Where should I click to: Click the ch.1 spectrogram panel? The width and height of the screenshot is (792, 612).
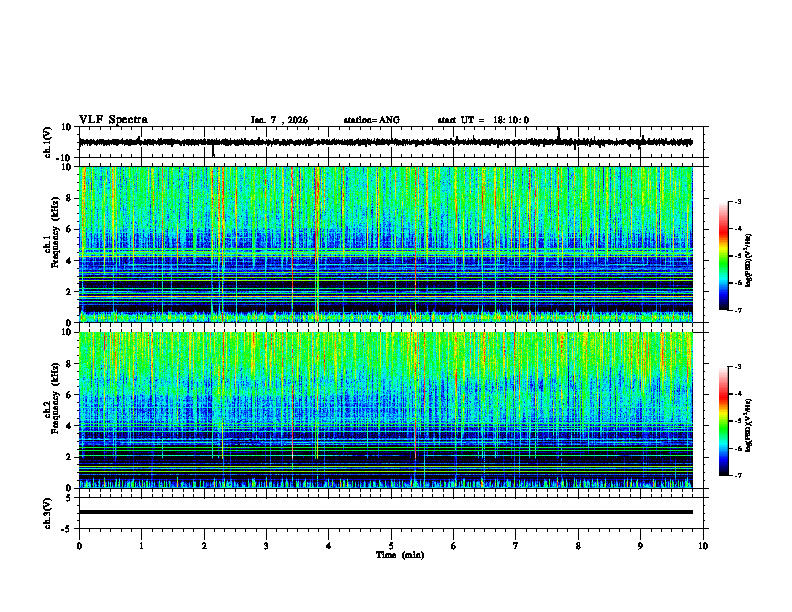(x=385, y=244)
